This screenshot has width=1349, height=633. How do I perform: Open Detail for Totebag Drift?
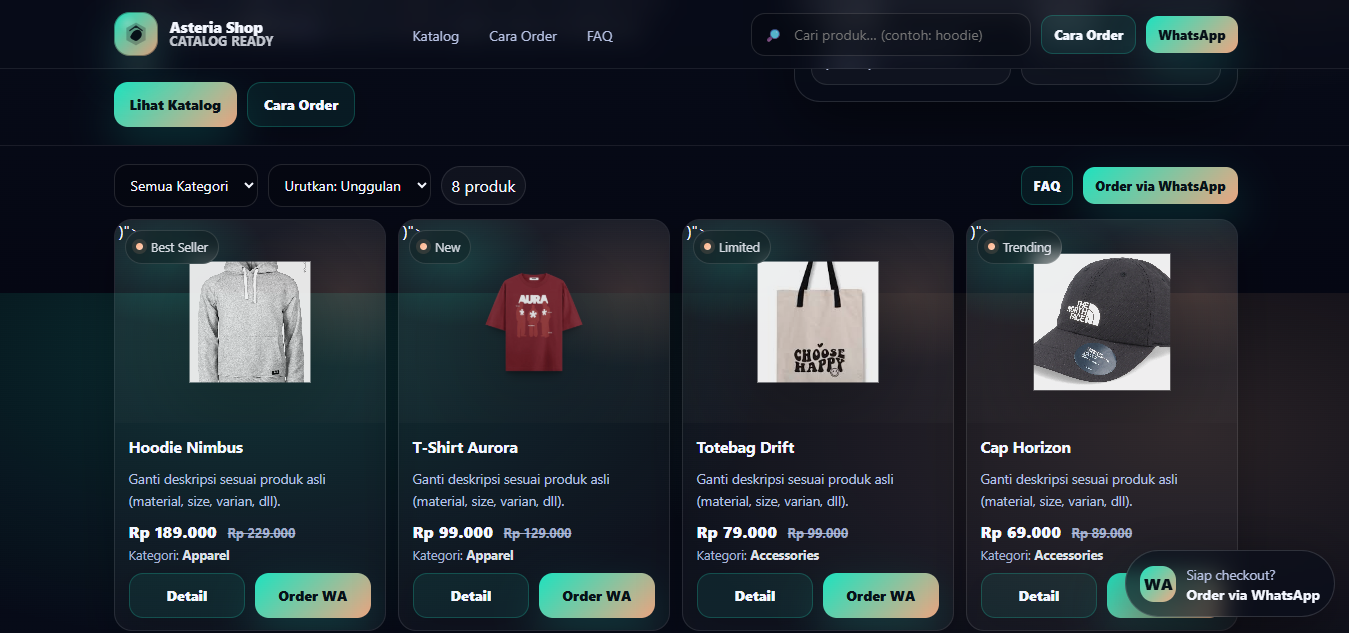point(754,595)
